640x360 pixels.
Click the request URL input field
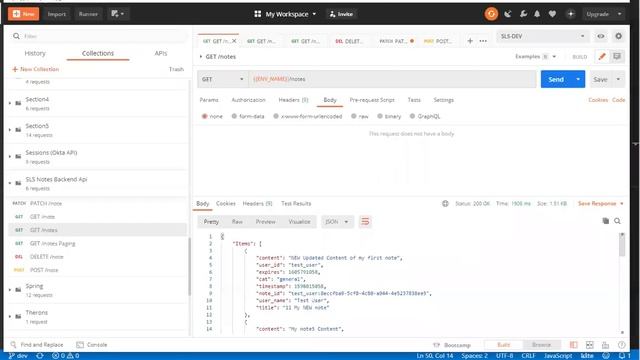pos(392,79)
